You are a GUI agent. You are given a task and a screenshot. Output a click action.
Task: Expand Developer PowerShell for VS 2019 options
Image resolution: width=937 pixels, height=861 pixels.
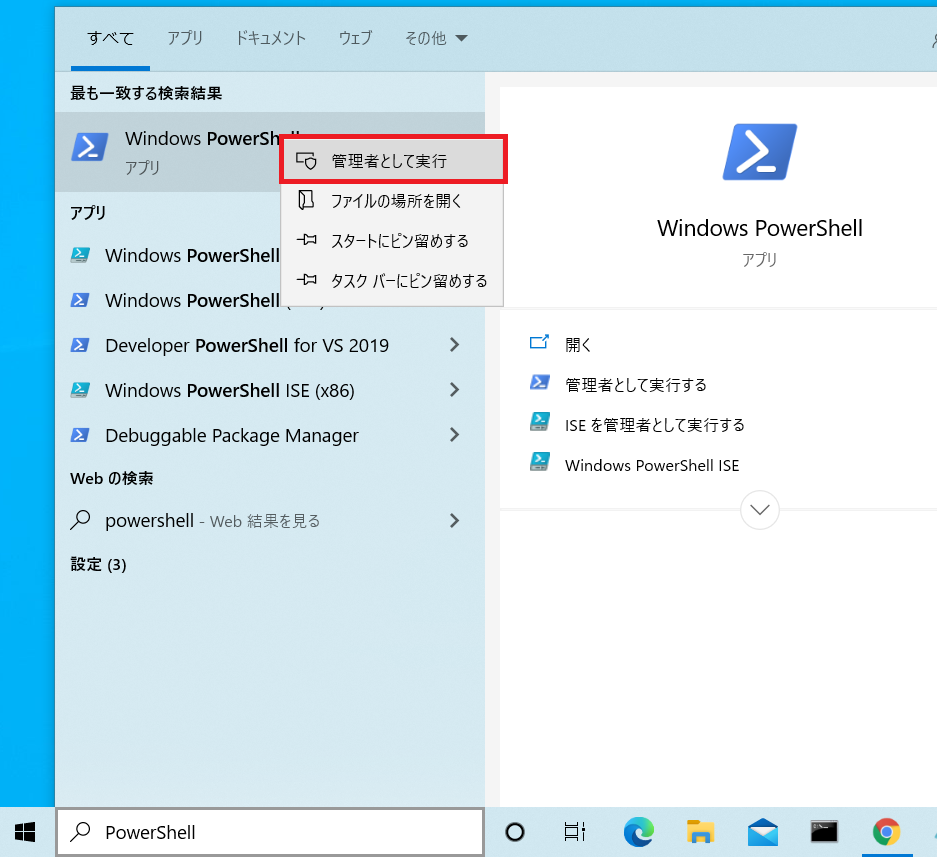tap(454, 345)
